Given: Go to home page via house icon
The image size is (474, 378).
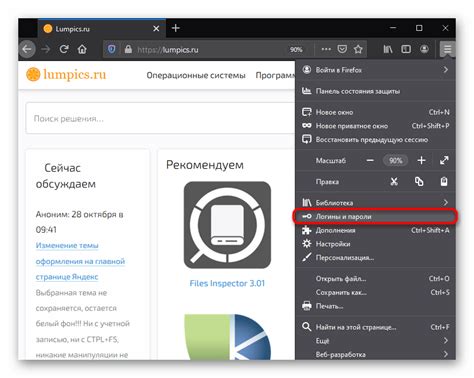Looking at the screenshot, I should coord(82,49).
